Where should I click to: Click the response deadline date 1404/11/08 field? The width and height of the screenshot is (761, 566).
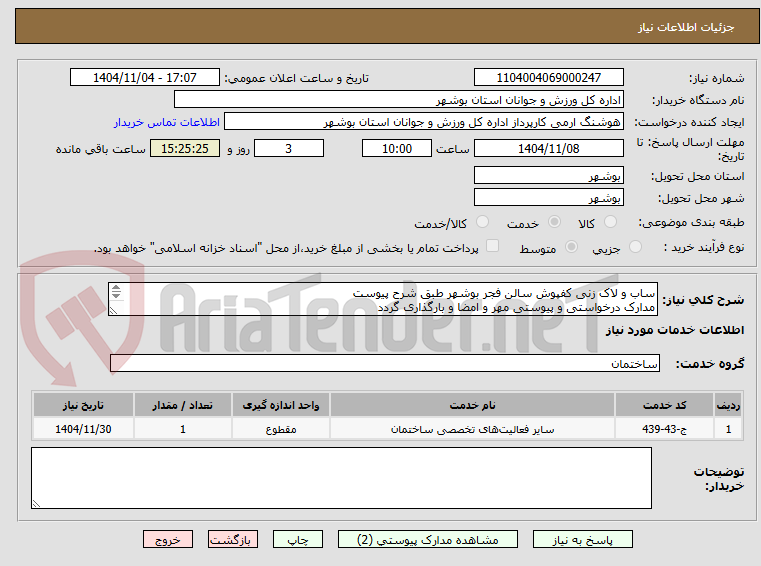pyautogui.click(x=548, y=149)
